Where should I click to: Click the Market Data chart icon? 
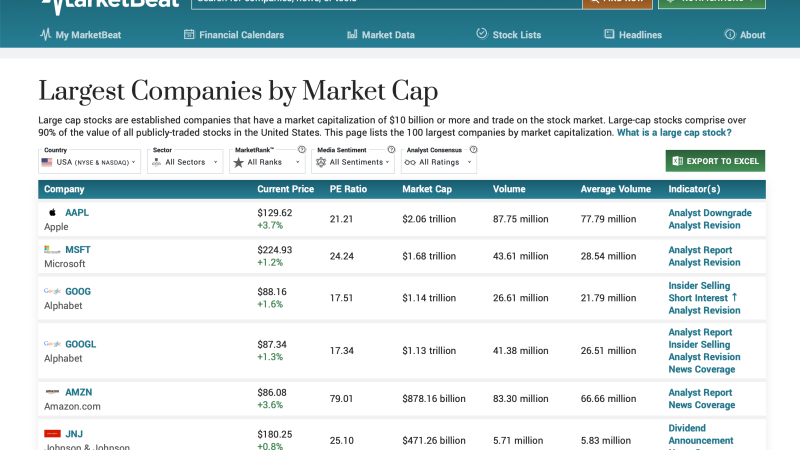[x=351, y=35]
